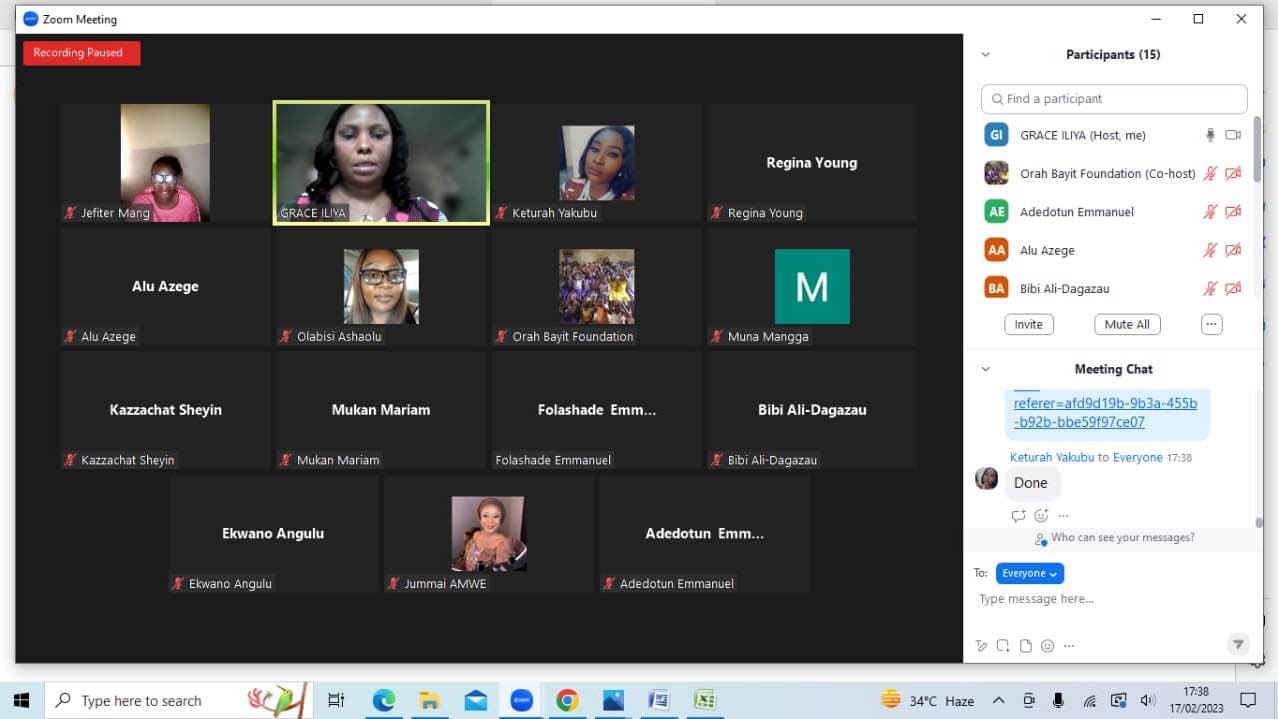Toggle GRACE ILIYA's camera in participants

[1233, 135]
